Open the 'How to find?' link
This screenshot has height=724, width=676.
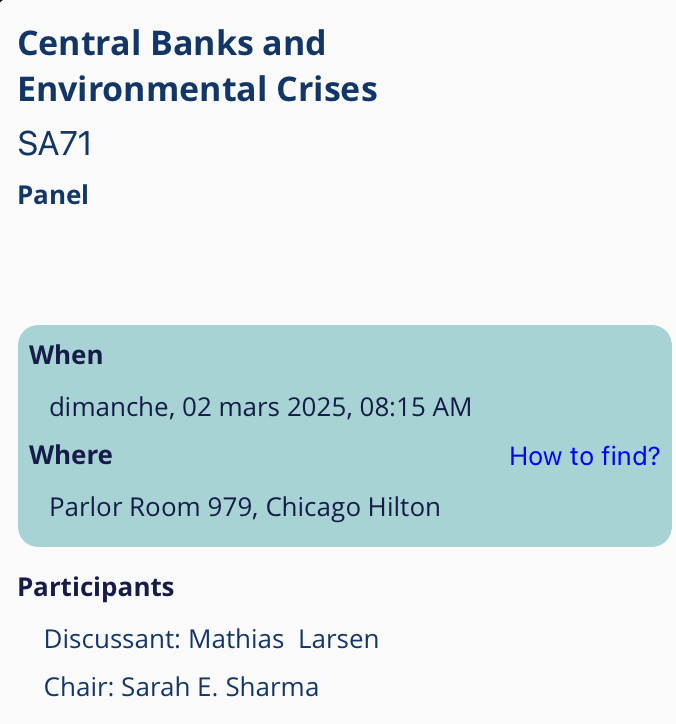(x=584, y=457)
